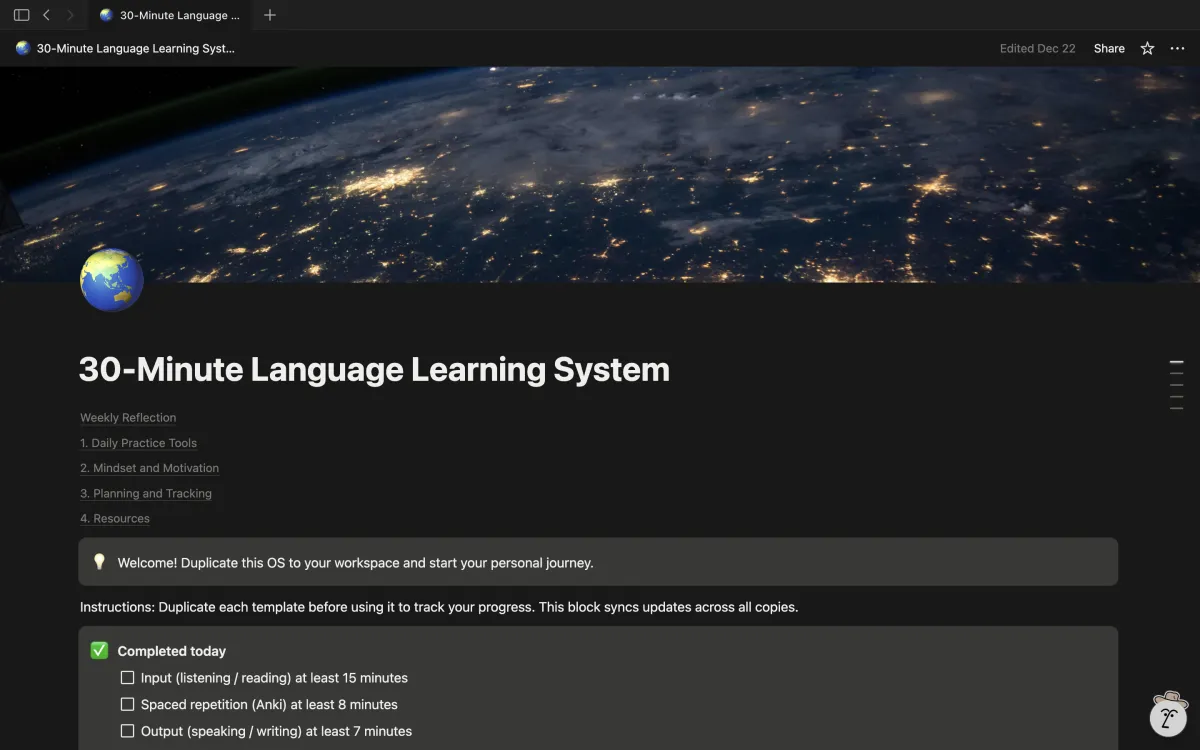Image resolution: width=1200 pixels, height=750 pixels.
Task: Open the Share menu
Action: (1109, 48)
